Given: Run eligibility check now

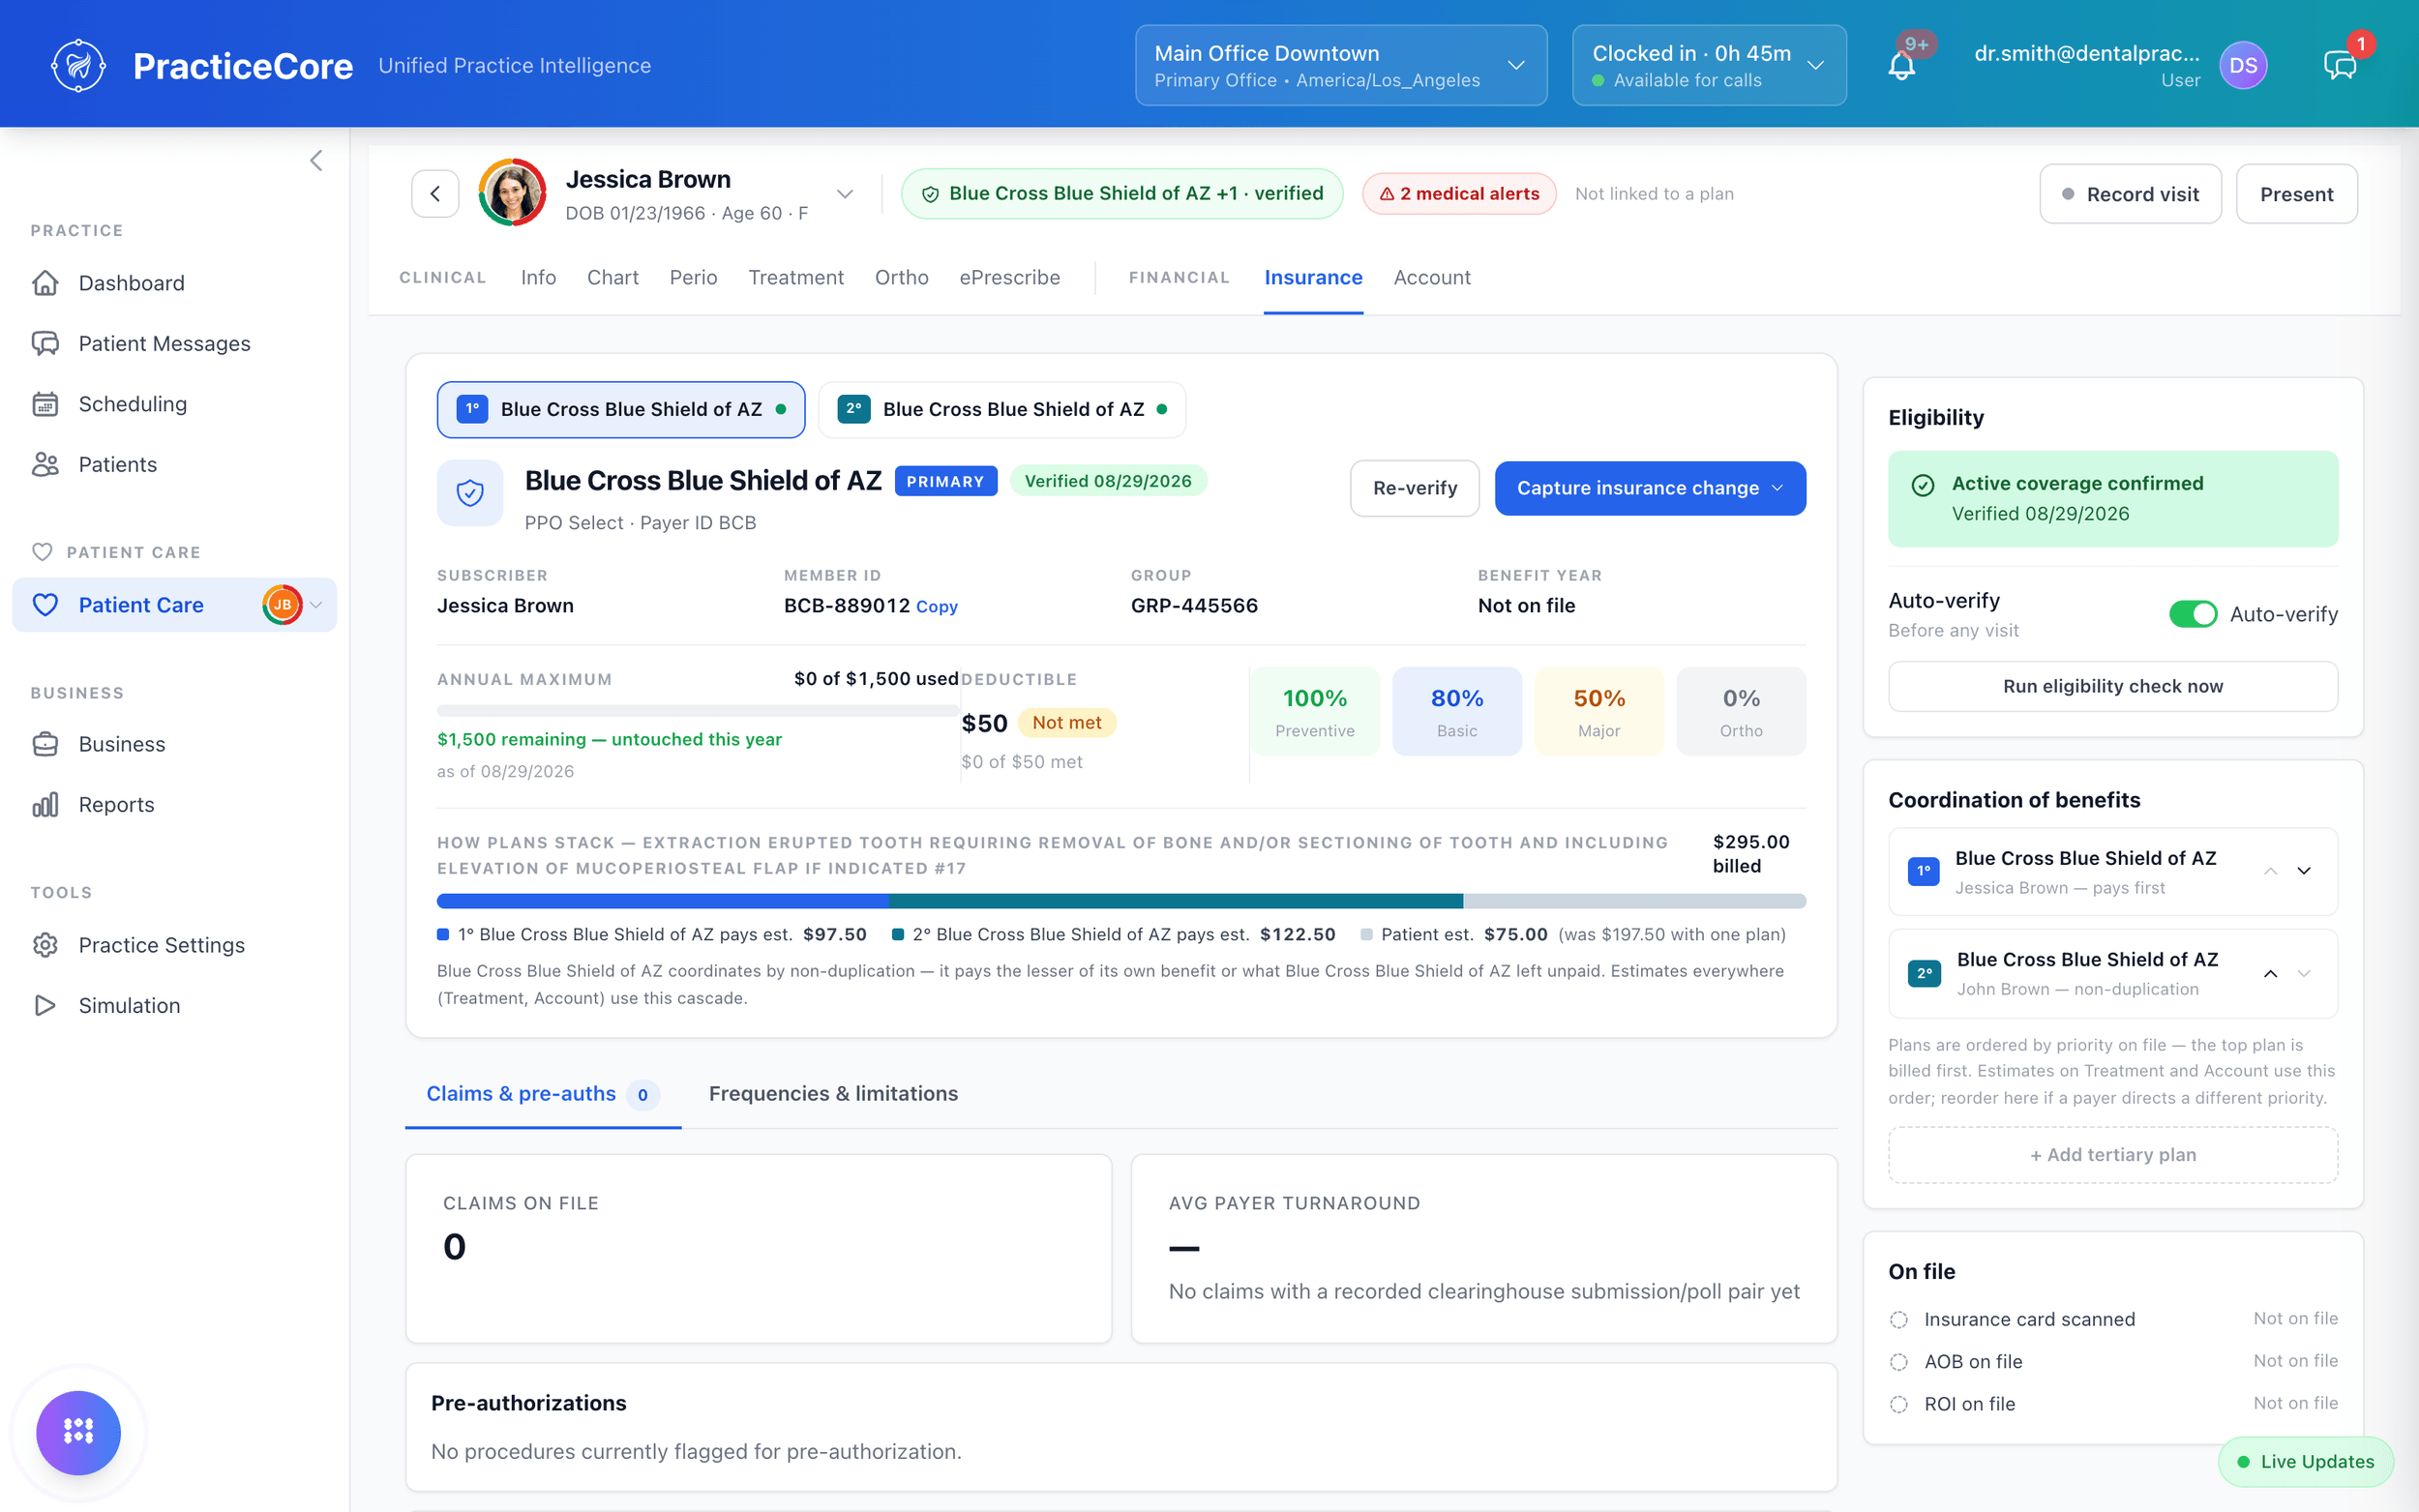Looking at the screenshot, I should [2112, 686].
